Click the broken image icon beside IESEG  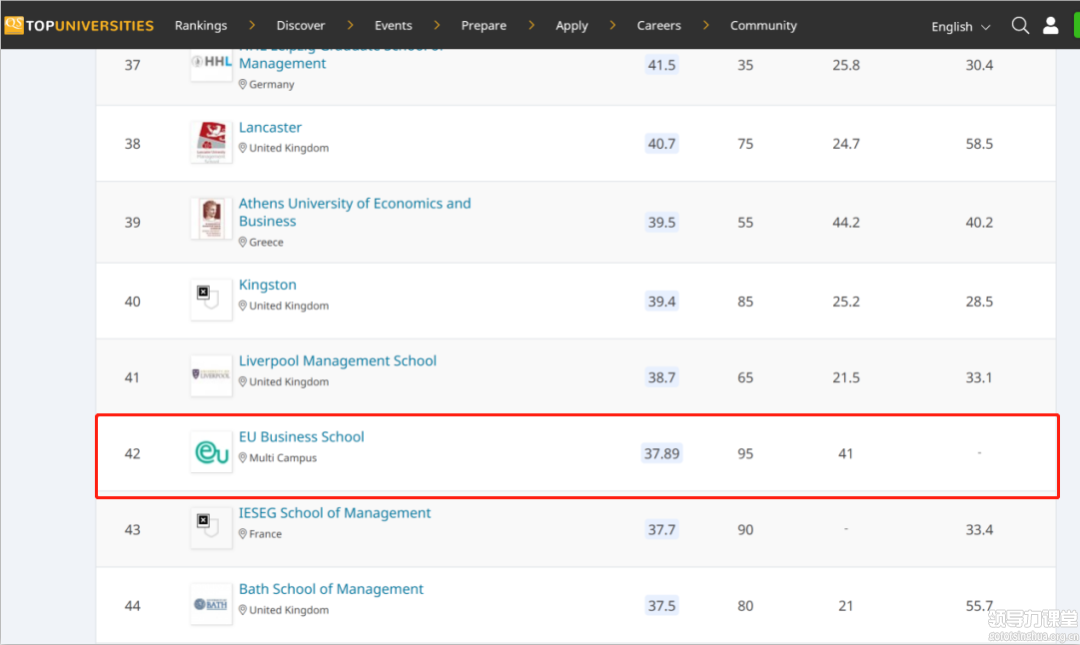tap(211, 527)
